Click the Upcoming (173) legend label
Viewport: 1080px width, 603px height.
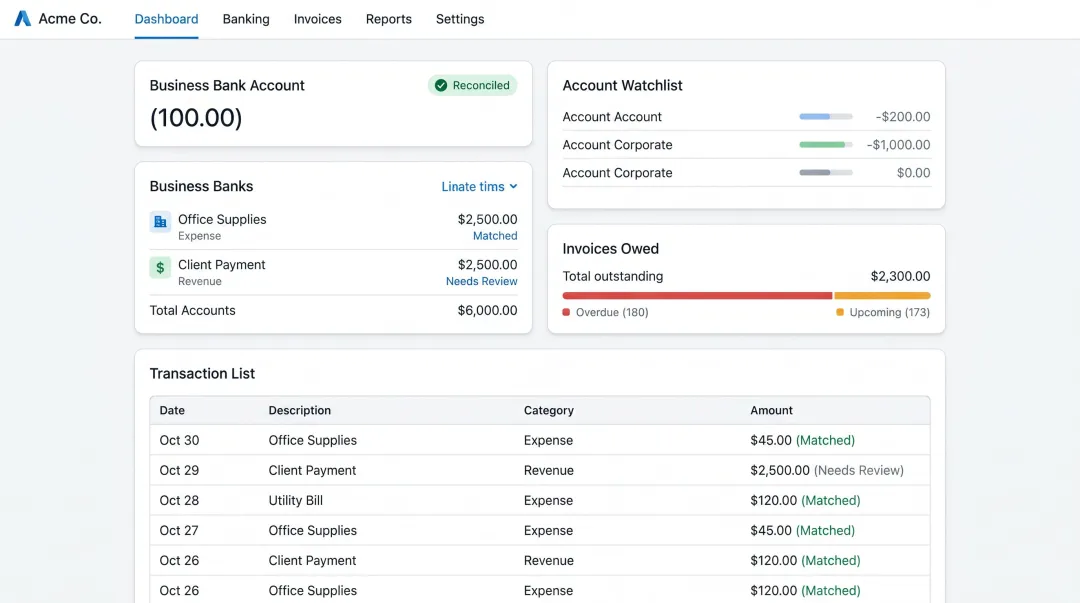click(889, 312)
